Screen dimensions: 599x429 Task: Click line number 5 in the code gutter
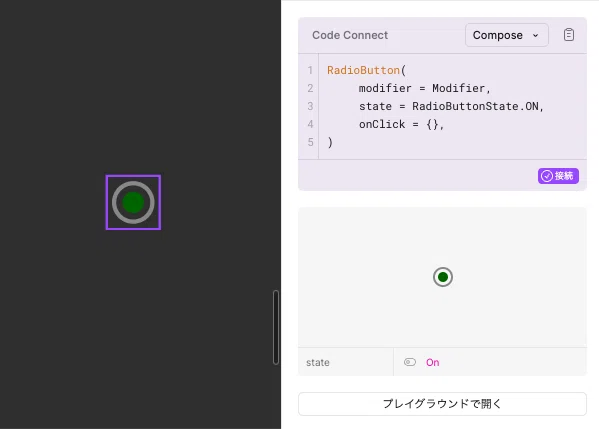(310, 142)
